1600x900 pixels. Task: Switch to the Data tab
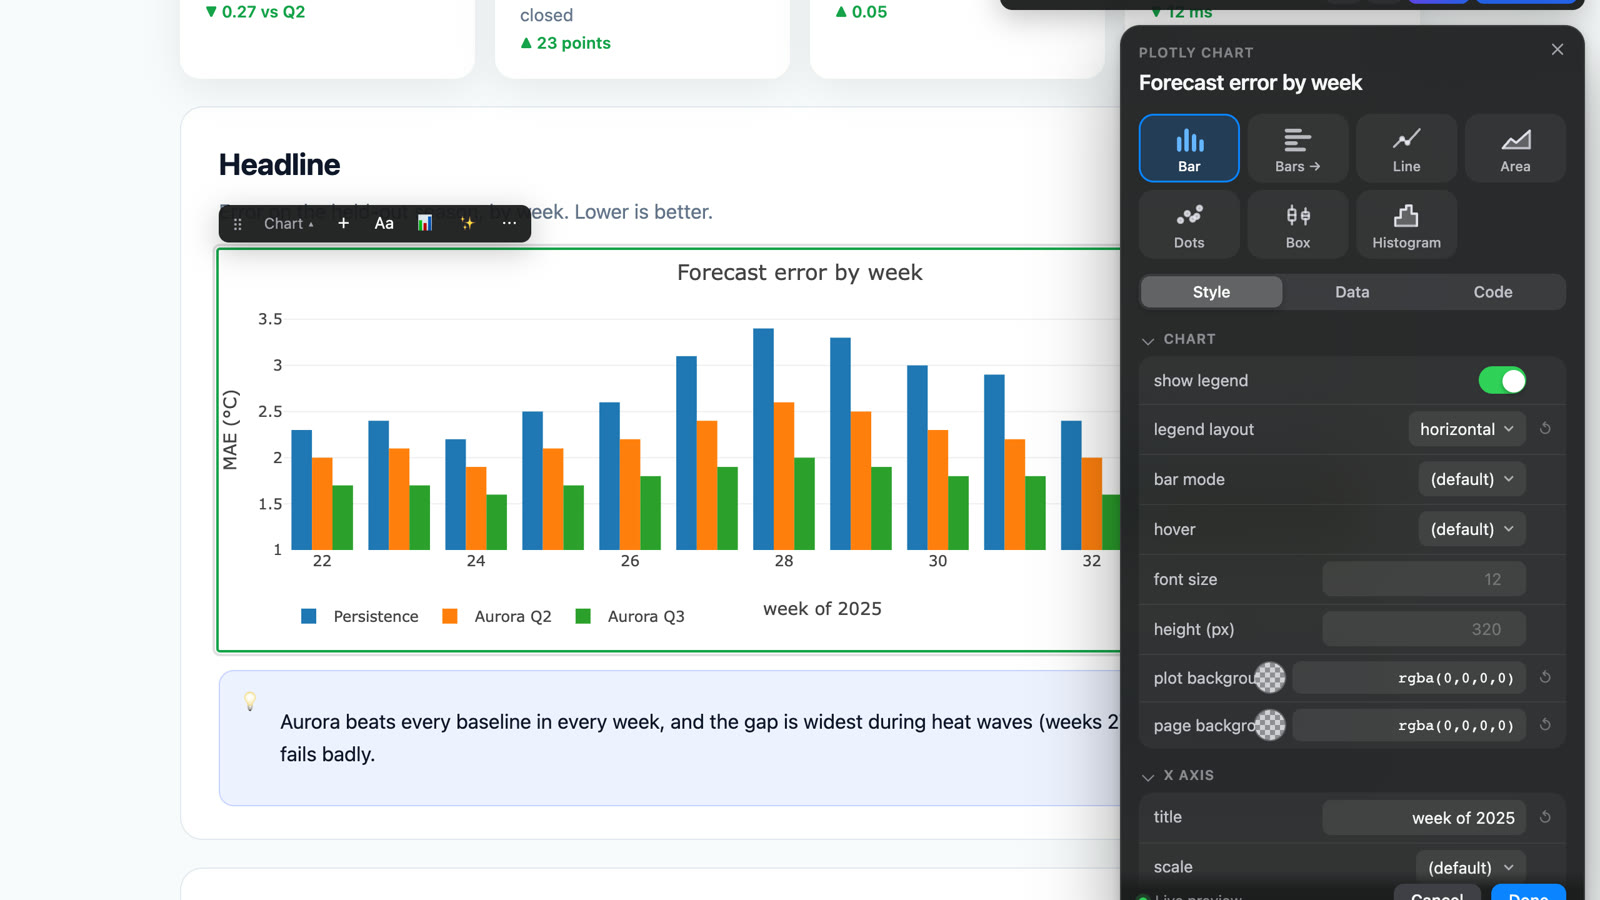coord(1352,292)
